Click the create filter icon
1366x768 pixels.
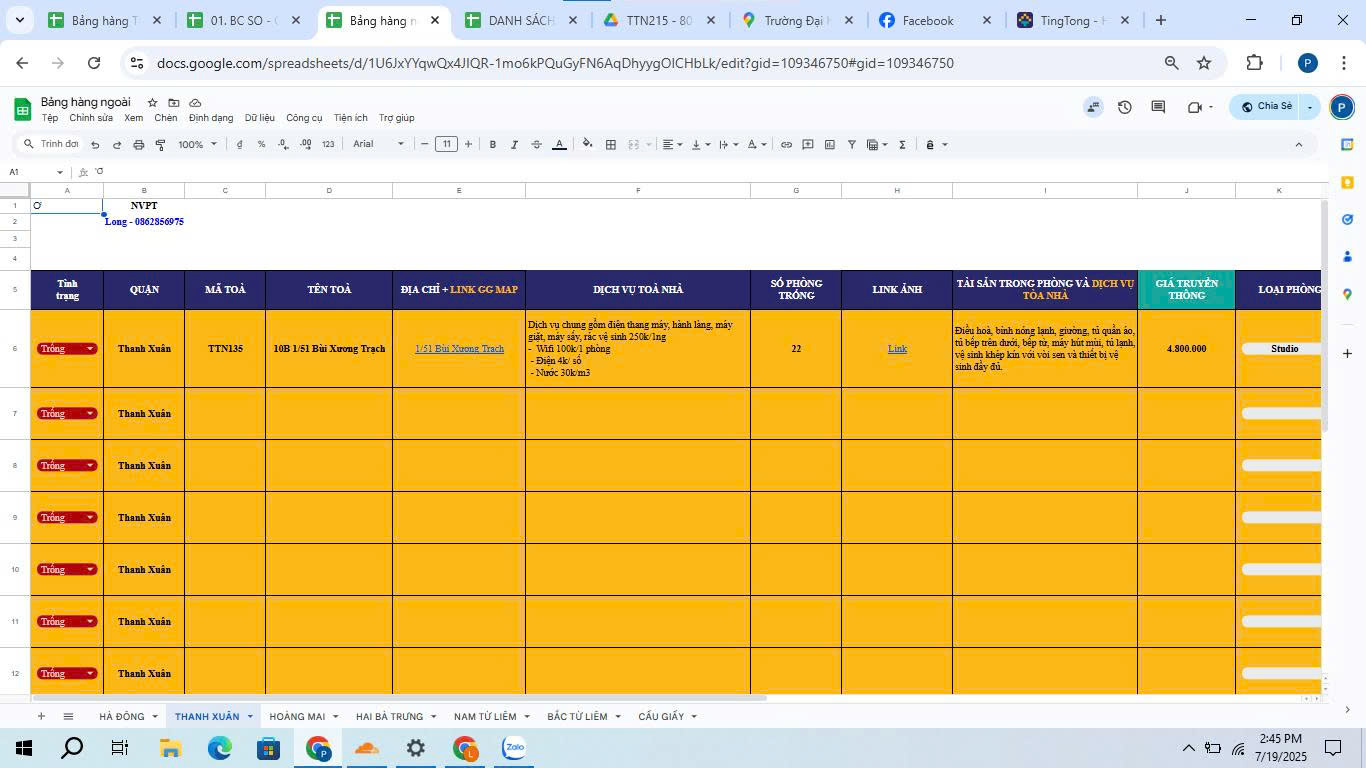[851, 145]
